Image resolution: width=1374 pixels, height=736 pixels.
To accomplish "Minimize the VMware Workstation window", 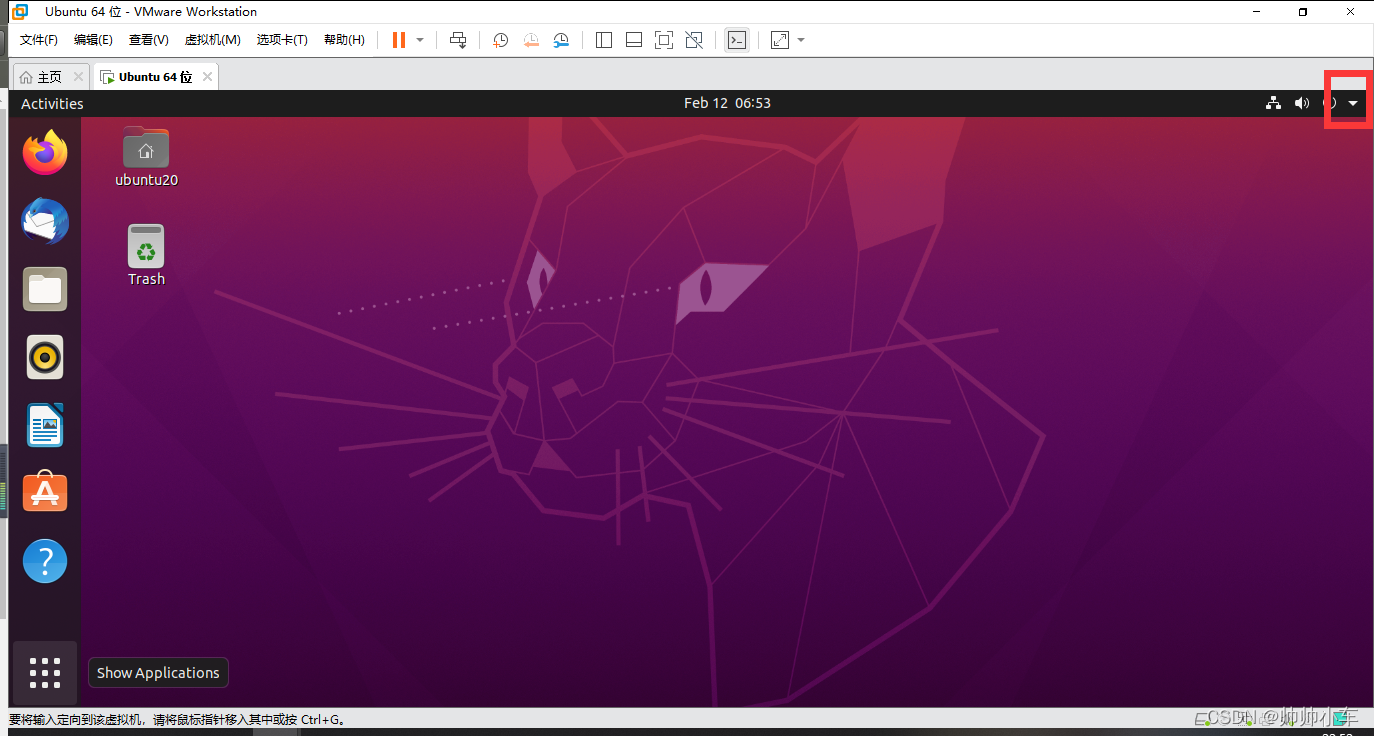I will pos(1256,12).
